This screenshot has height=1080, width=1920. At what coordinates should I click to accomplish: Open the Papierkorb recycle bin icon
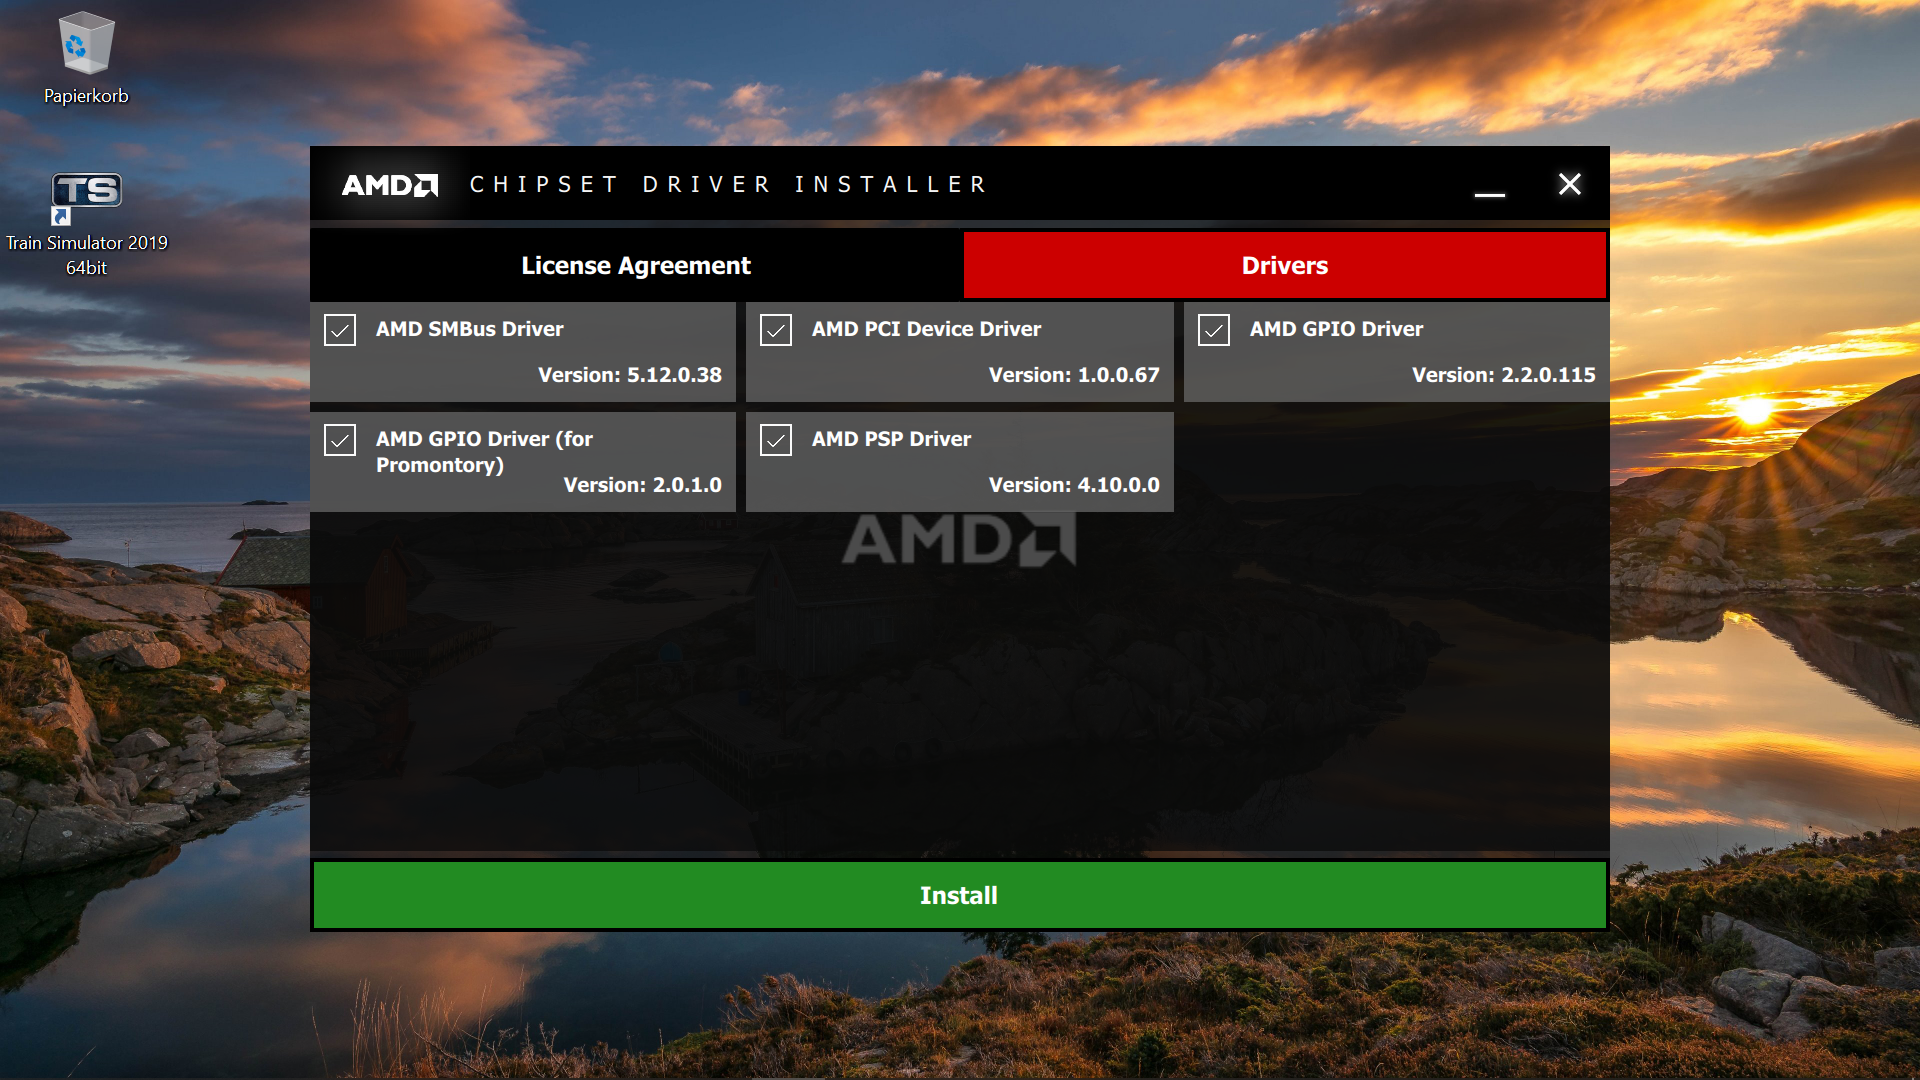pyautogui.click(x=86, y=46)
